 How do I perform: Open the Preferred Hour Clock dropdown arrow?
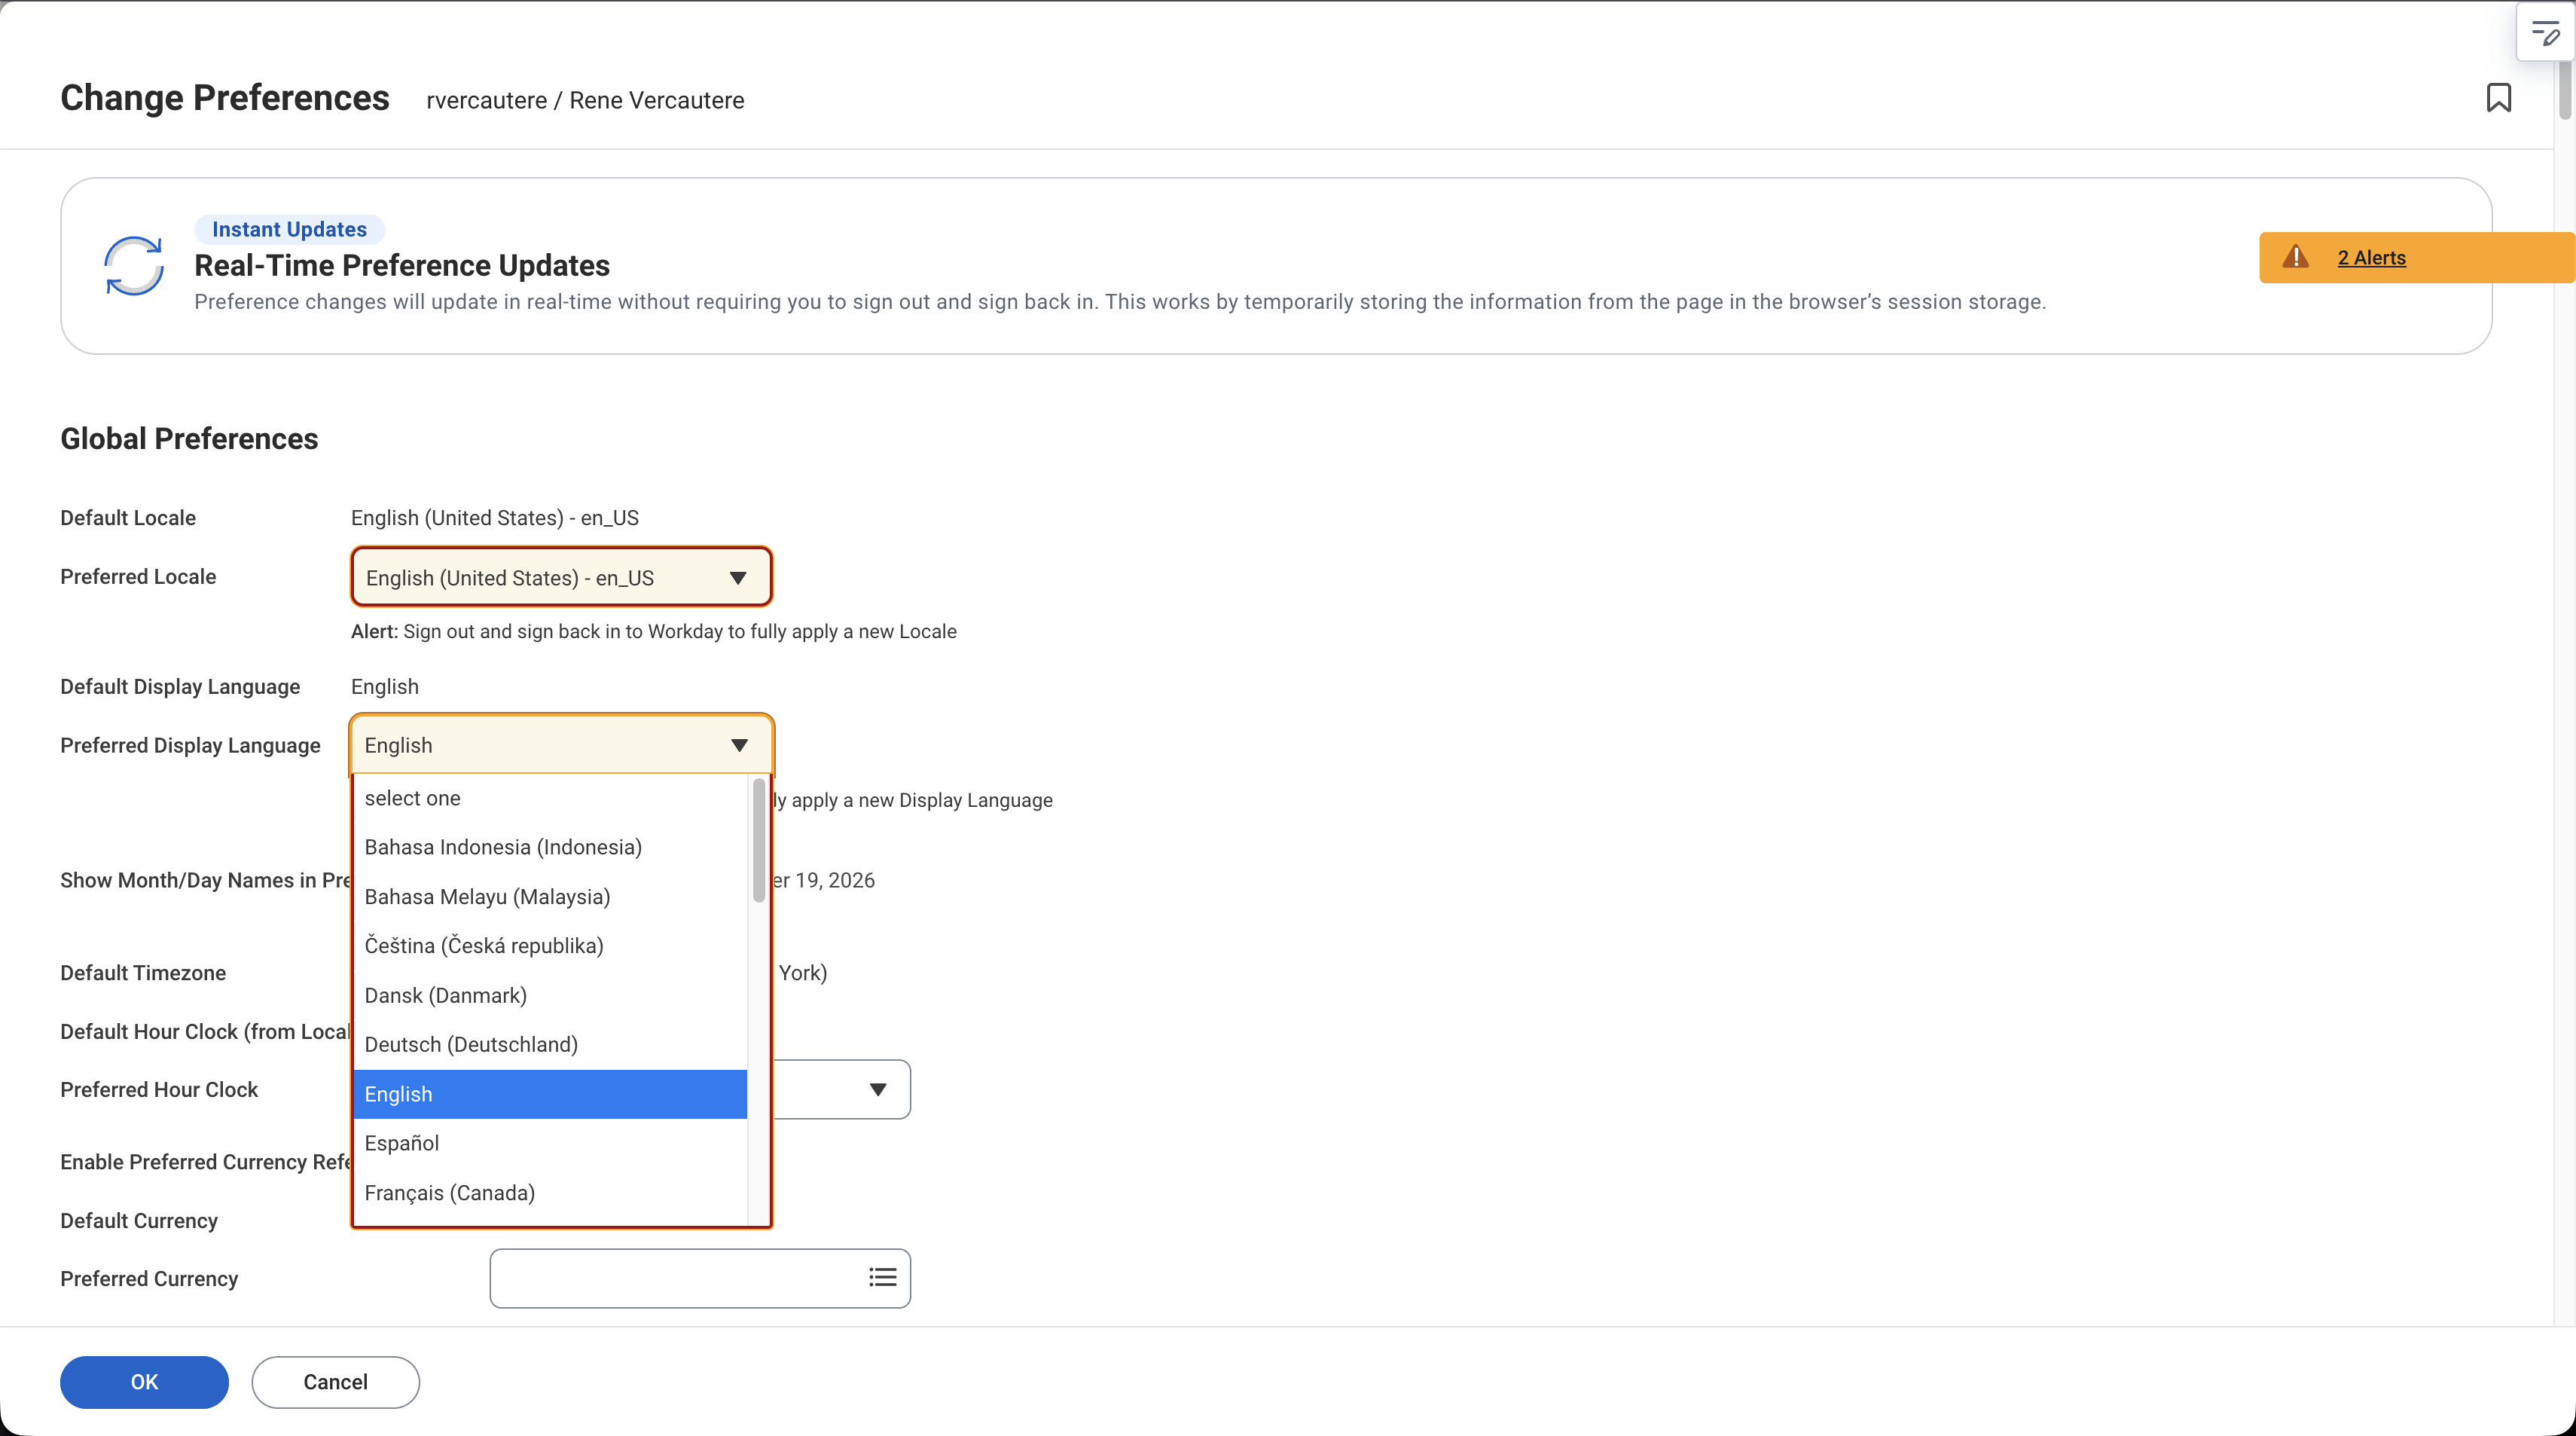coord(877,1089)
